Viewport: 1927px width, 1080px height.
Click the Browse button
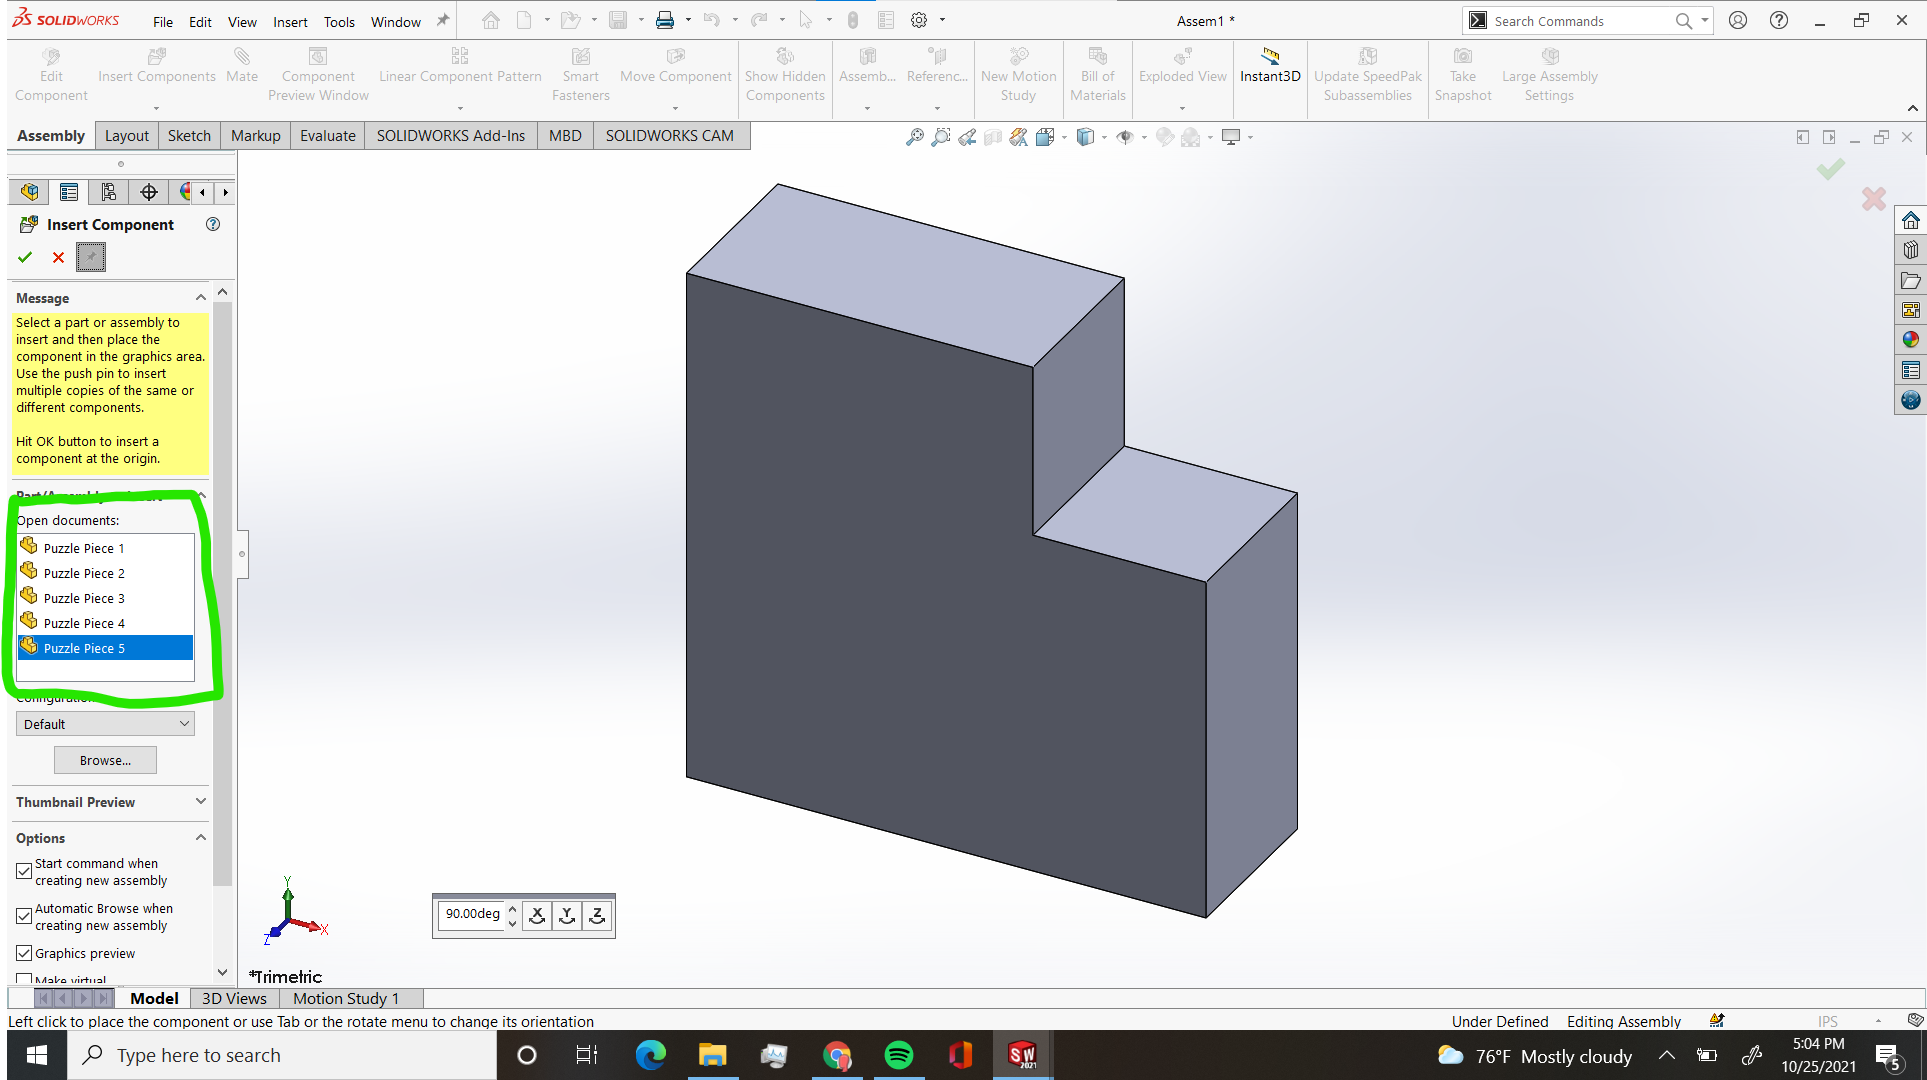105,760
